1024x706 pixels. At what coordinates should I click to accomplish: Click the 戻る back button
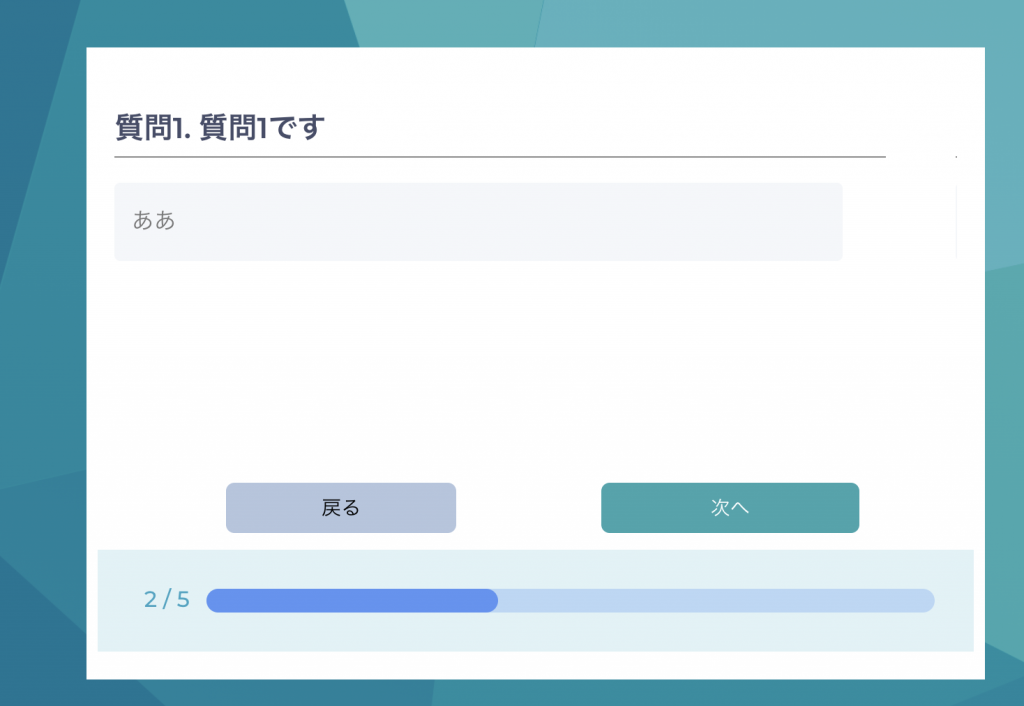coord(340,508)
